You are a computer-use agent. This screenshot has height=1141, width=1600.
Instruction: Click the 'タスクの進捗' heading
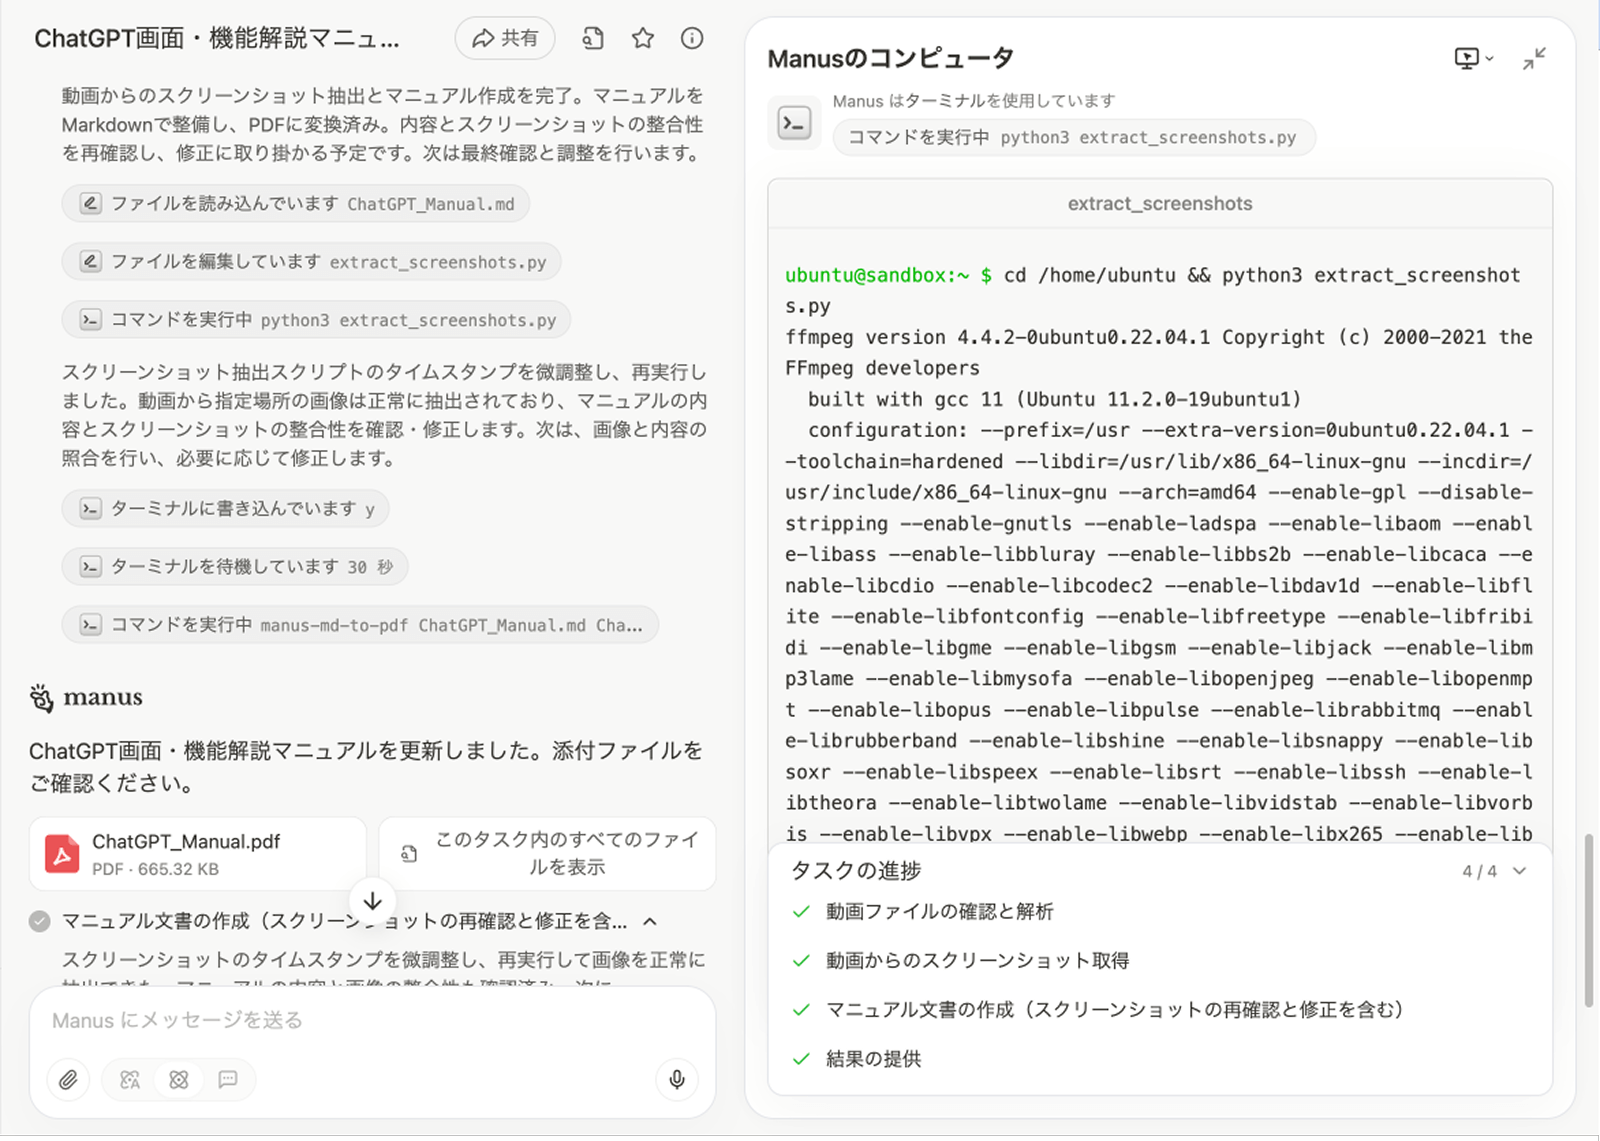pyautogui.click(x=856, y=871)
